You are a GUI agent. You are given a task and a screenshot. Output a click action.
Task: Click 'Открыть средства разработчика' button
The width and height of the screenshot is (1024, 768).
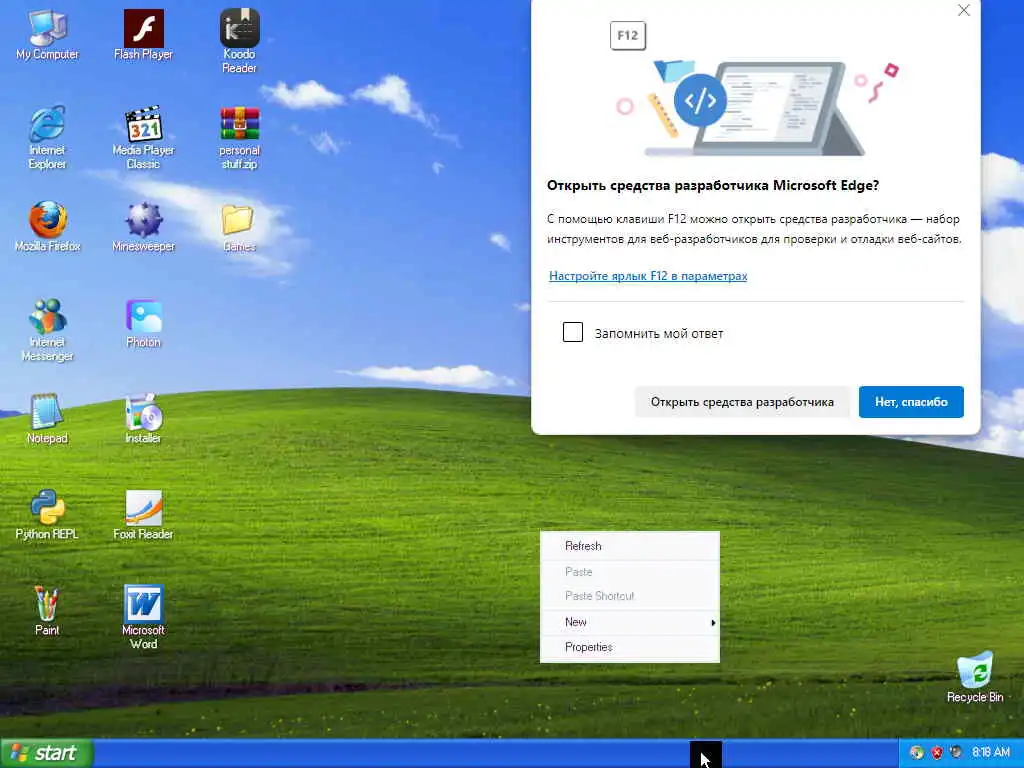coord(742,402)
